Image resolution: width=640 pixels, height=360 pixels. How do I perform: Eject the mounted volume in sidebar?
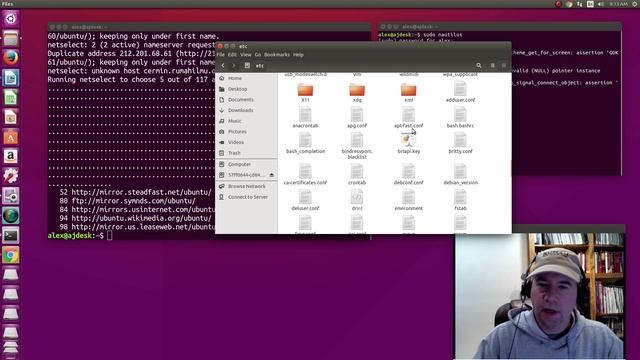coord(271,175)
